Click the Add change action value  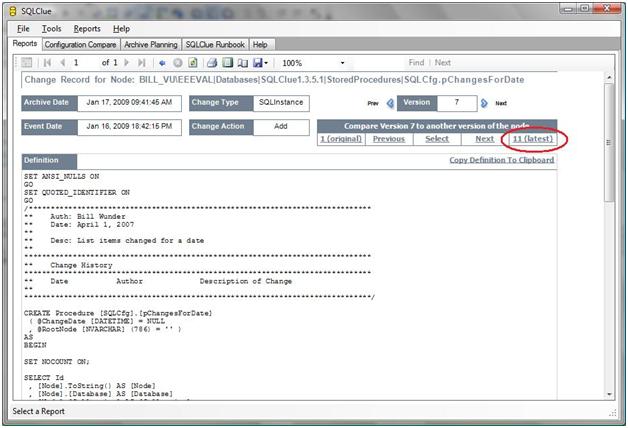281,127
